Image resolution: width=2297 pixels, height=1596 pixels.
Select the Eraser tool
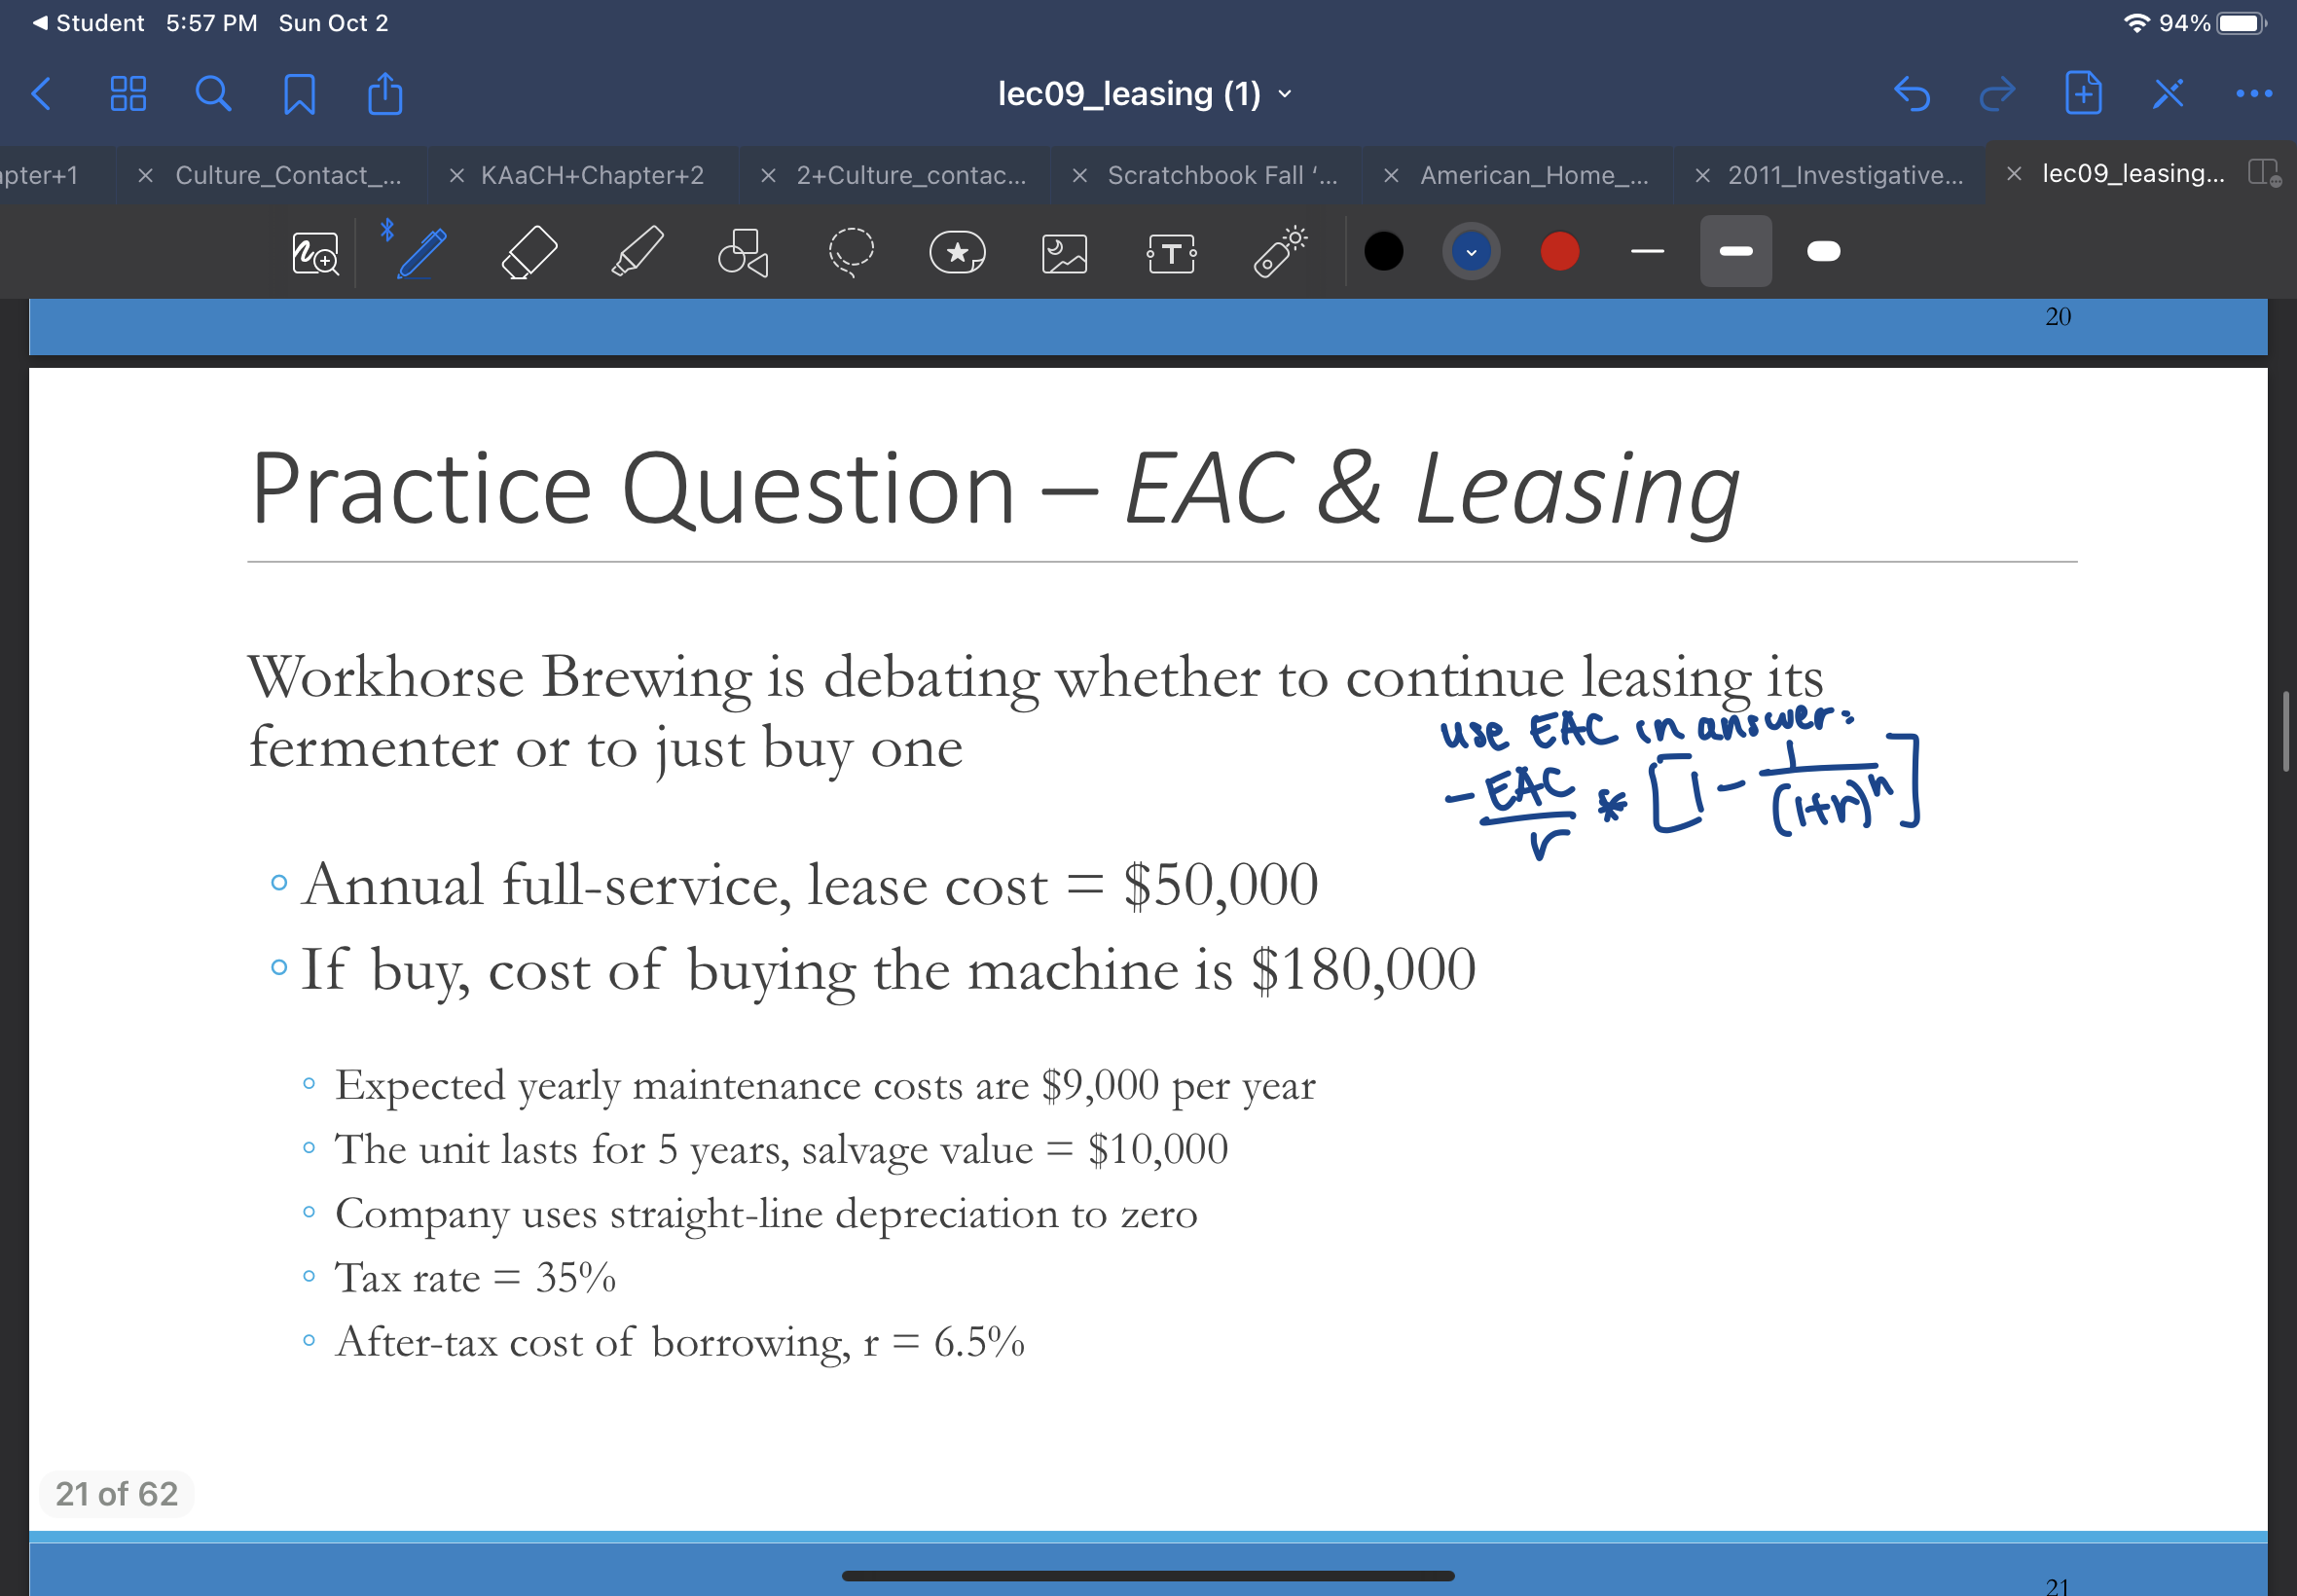[530, 250]
